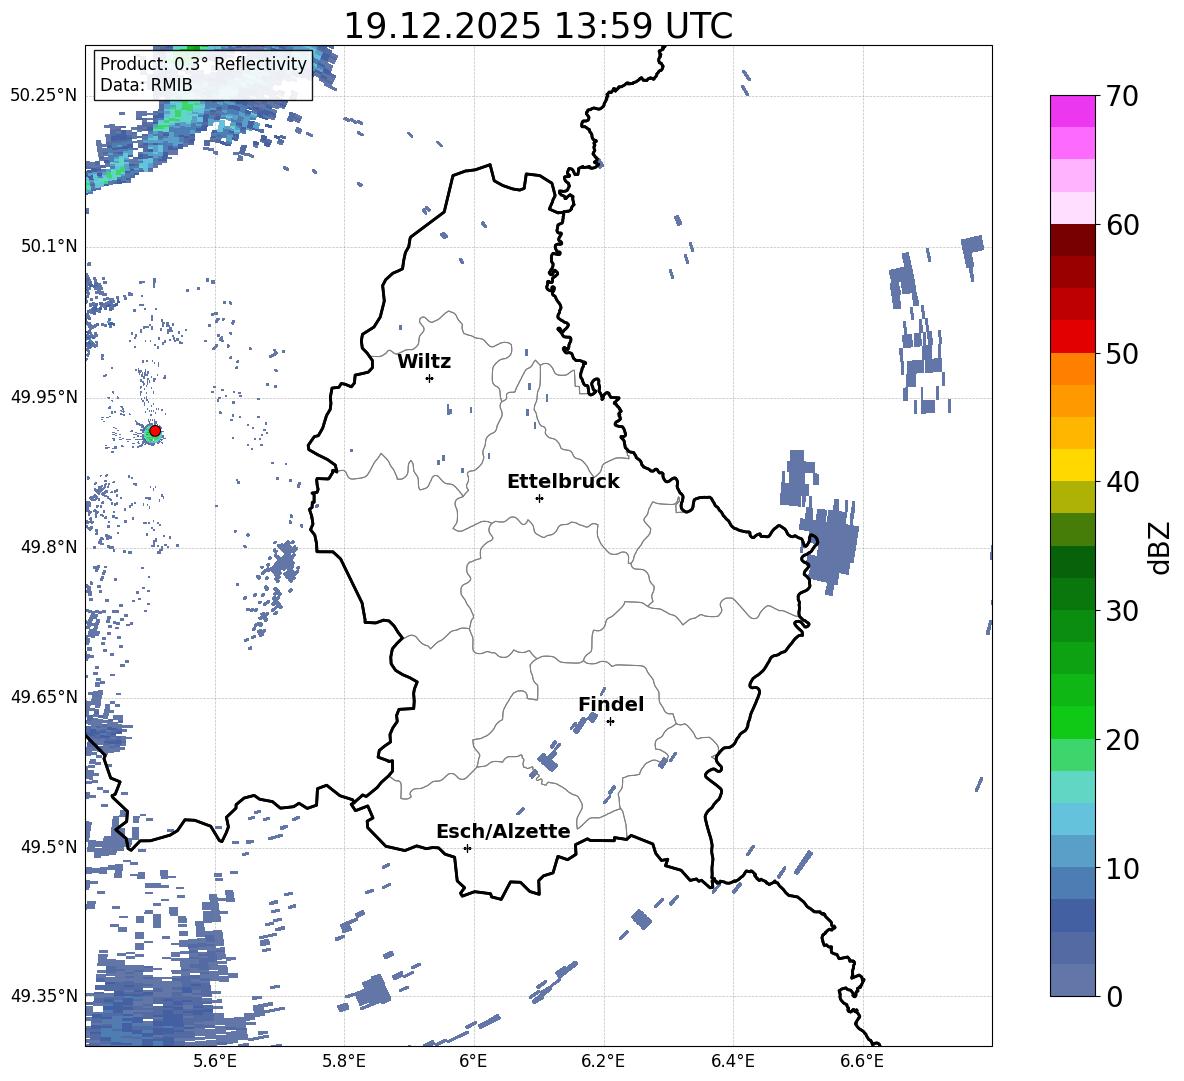This screenshot has width=1184, height=1081.
Task: Click the 50.25°N latitude label
Action: 44,96
